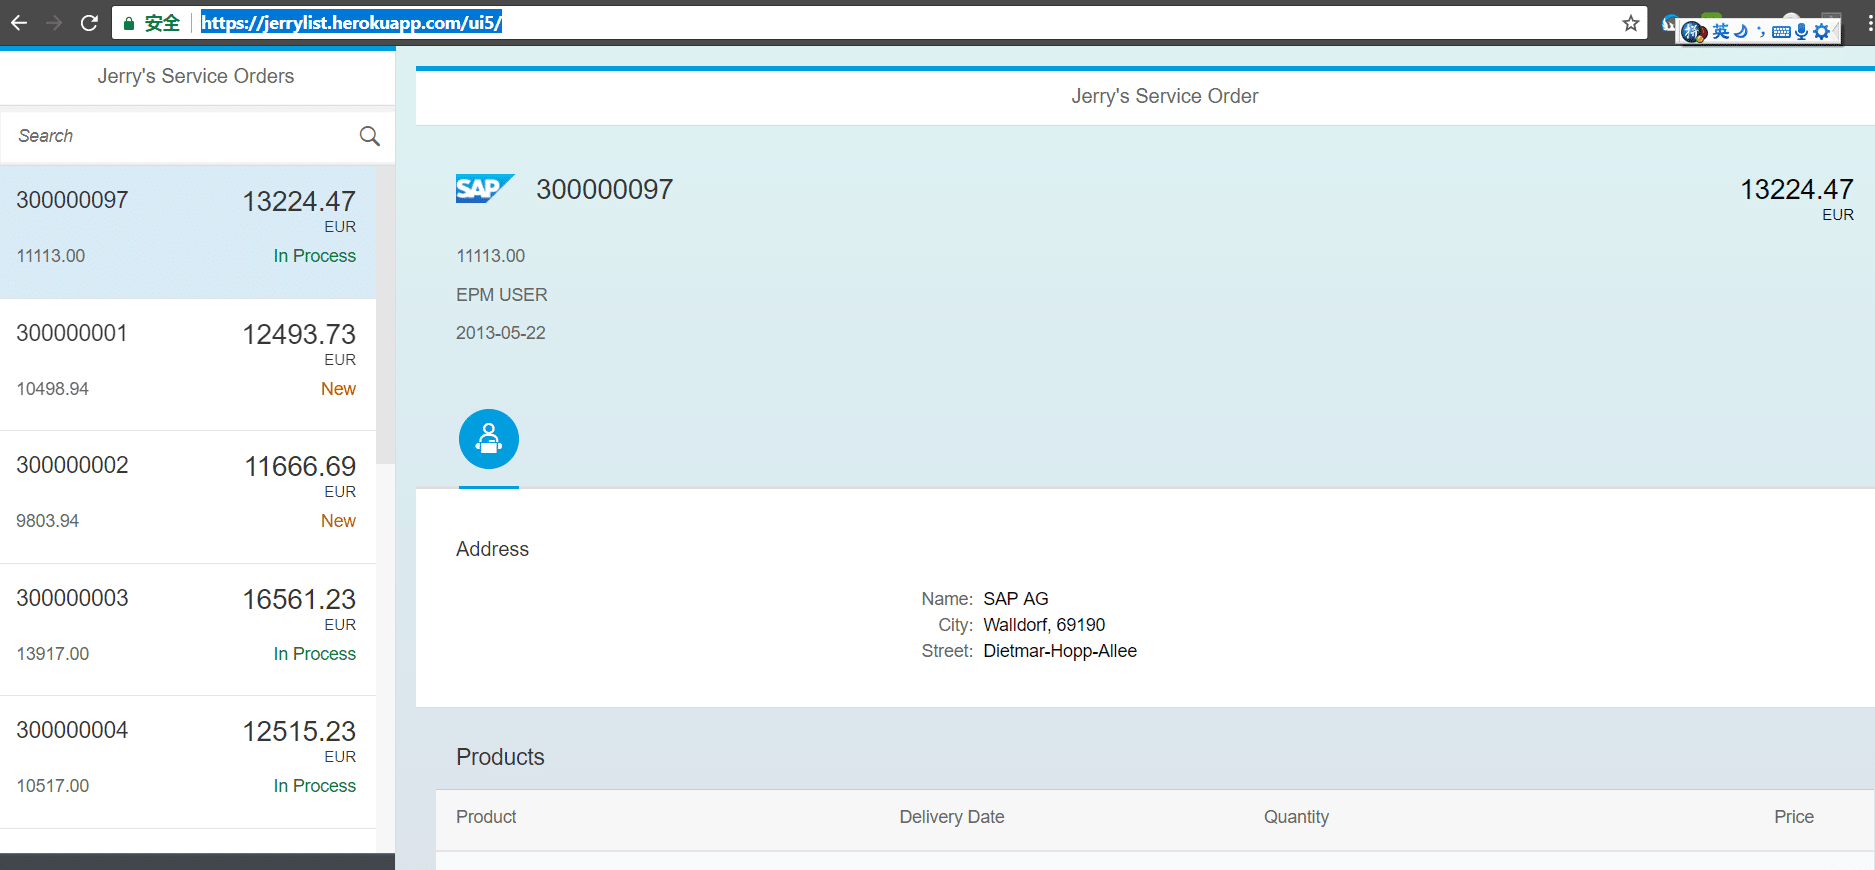1875x870 pixels.
Task: Open the IME soft keyboard icon
Action: 1781,32
